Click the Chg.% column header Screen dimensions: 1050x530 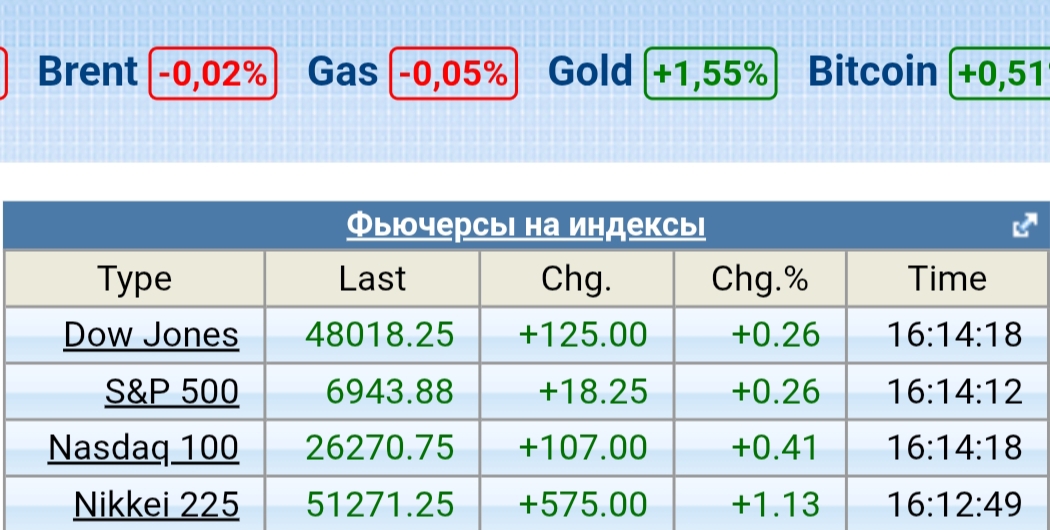[760, 279]
